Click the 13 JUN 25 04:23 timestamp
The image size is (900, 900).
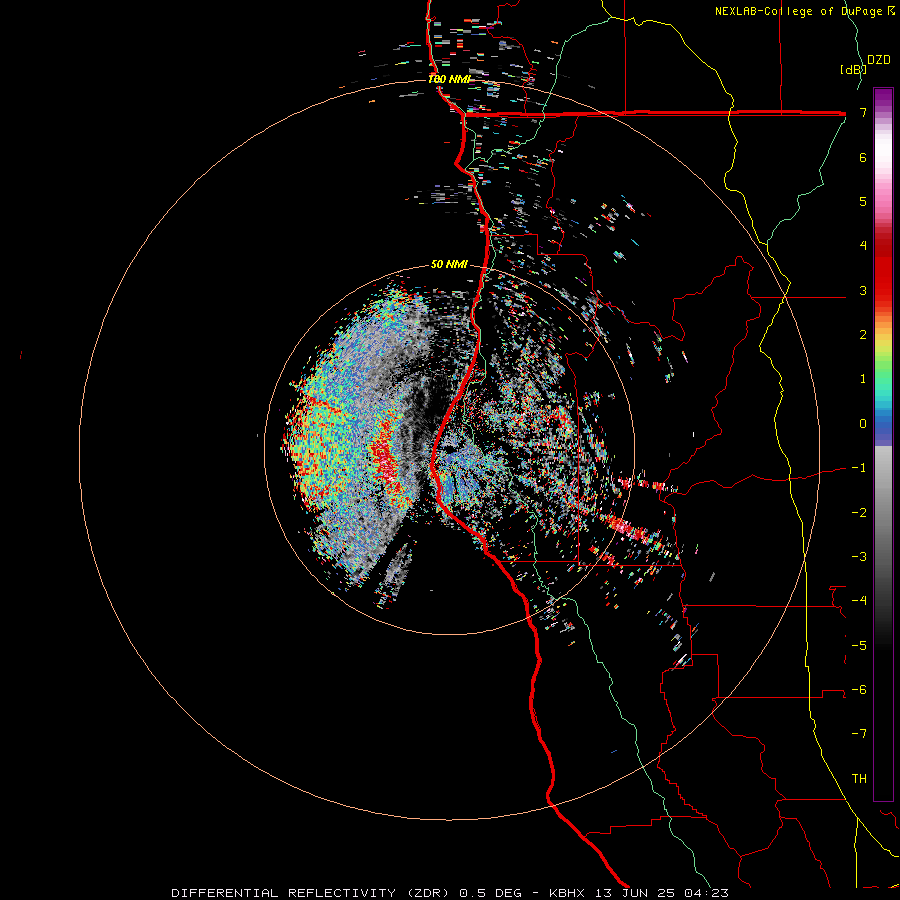[x=660, y=893]
